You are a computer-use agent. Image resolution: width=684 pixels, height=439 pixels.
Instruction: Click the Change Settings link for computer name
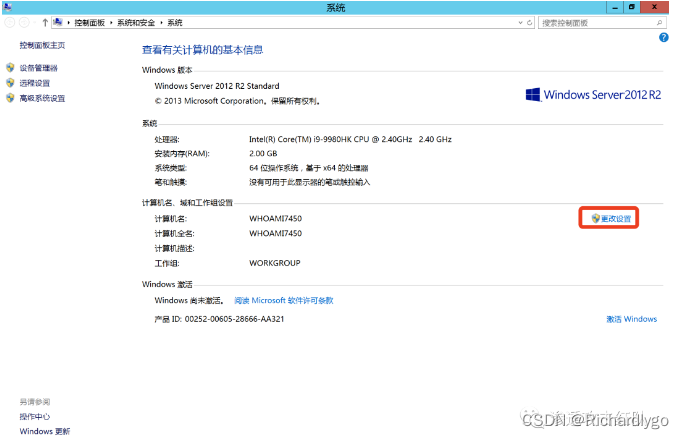pos(616,218)
